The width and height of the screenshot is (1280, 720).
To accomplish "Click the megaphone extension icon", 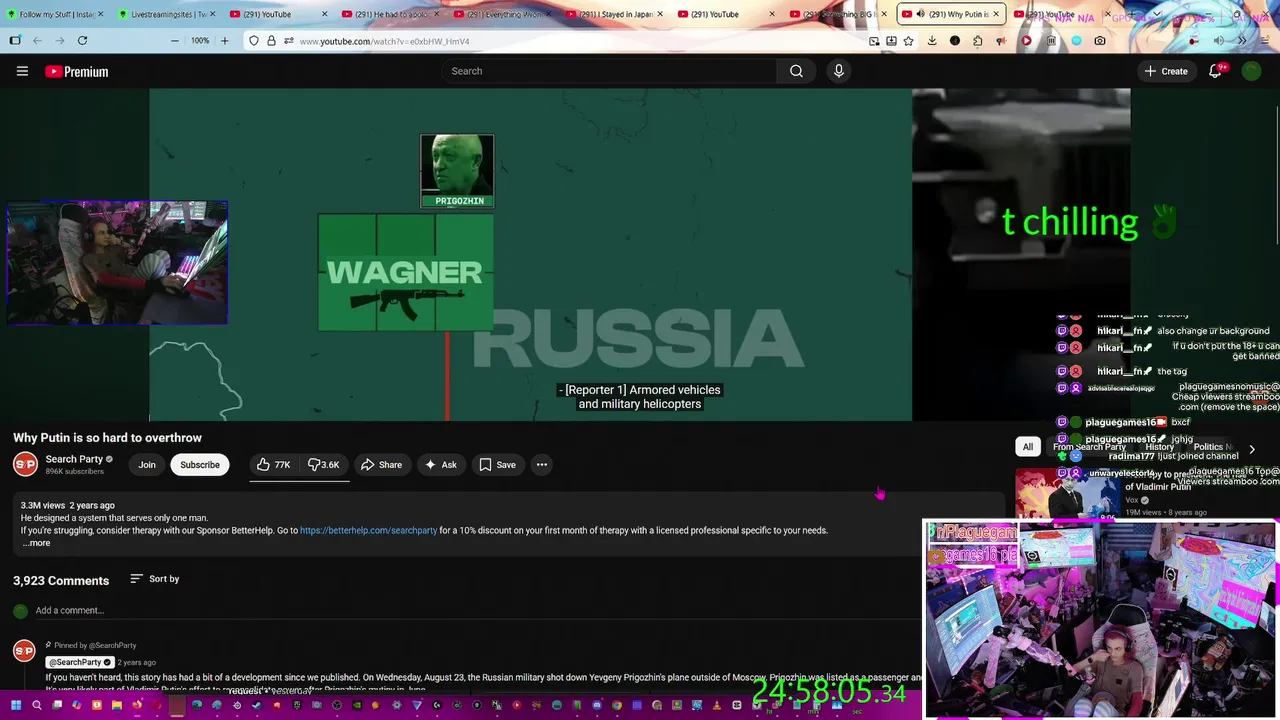I will point(1002,41).
